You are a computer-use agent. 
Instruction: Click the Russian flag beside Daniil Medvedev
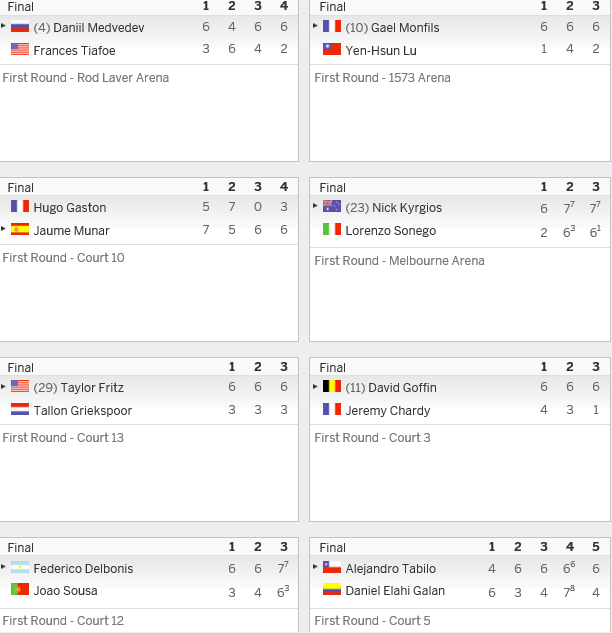tap(20, 27)
